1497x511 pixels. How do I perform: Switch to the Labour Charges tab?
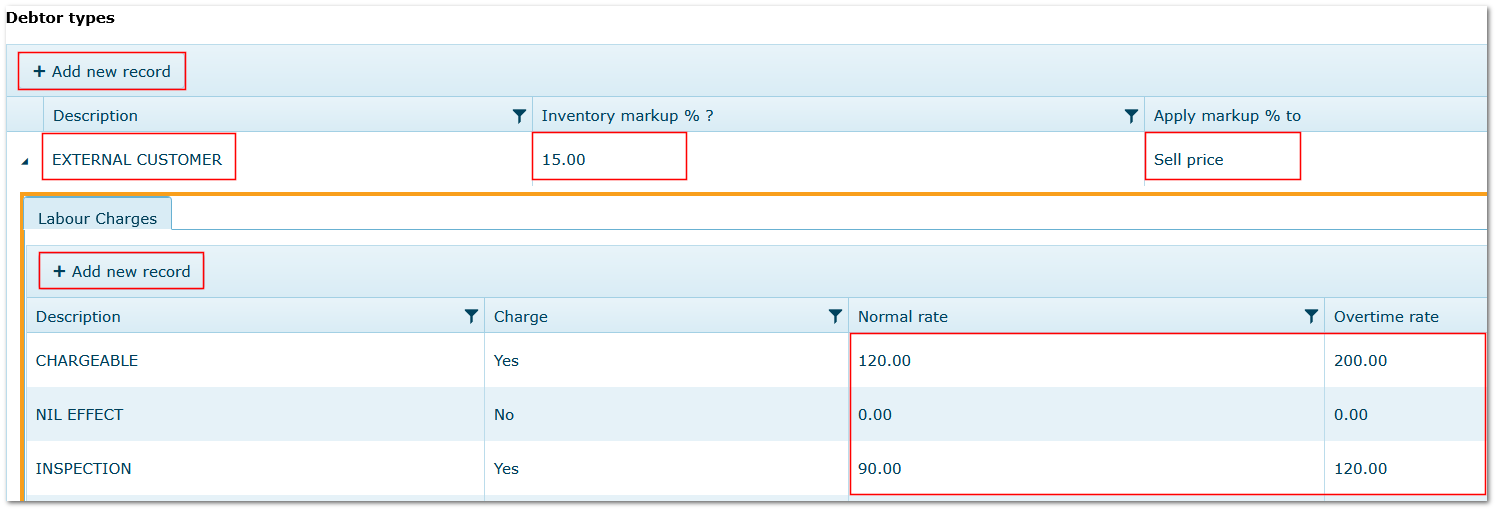[x=97, y=218]
